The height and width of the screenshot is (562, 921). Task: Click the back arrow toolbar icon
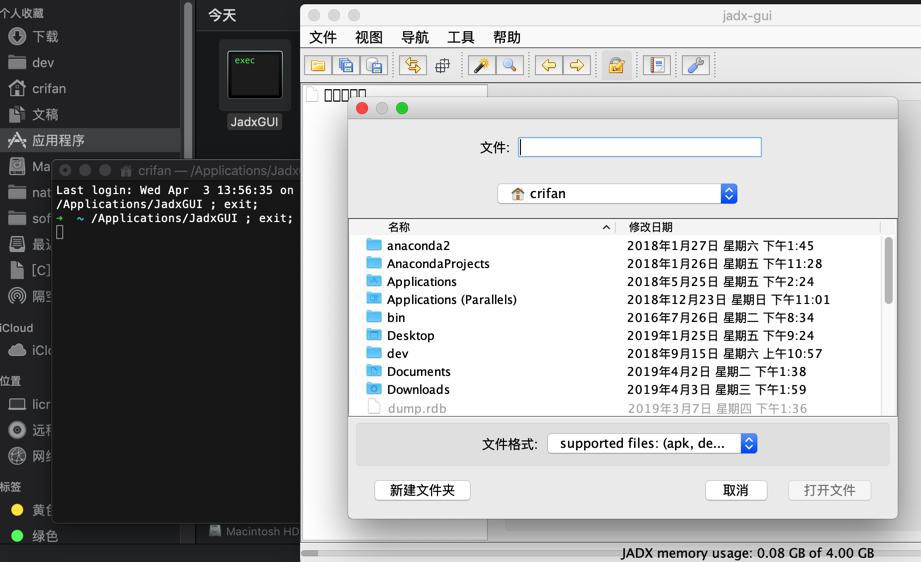pos(549,65)
